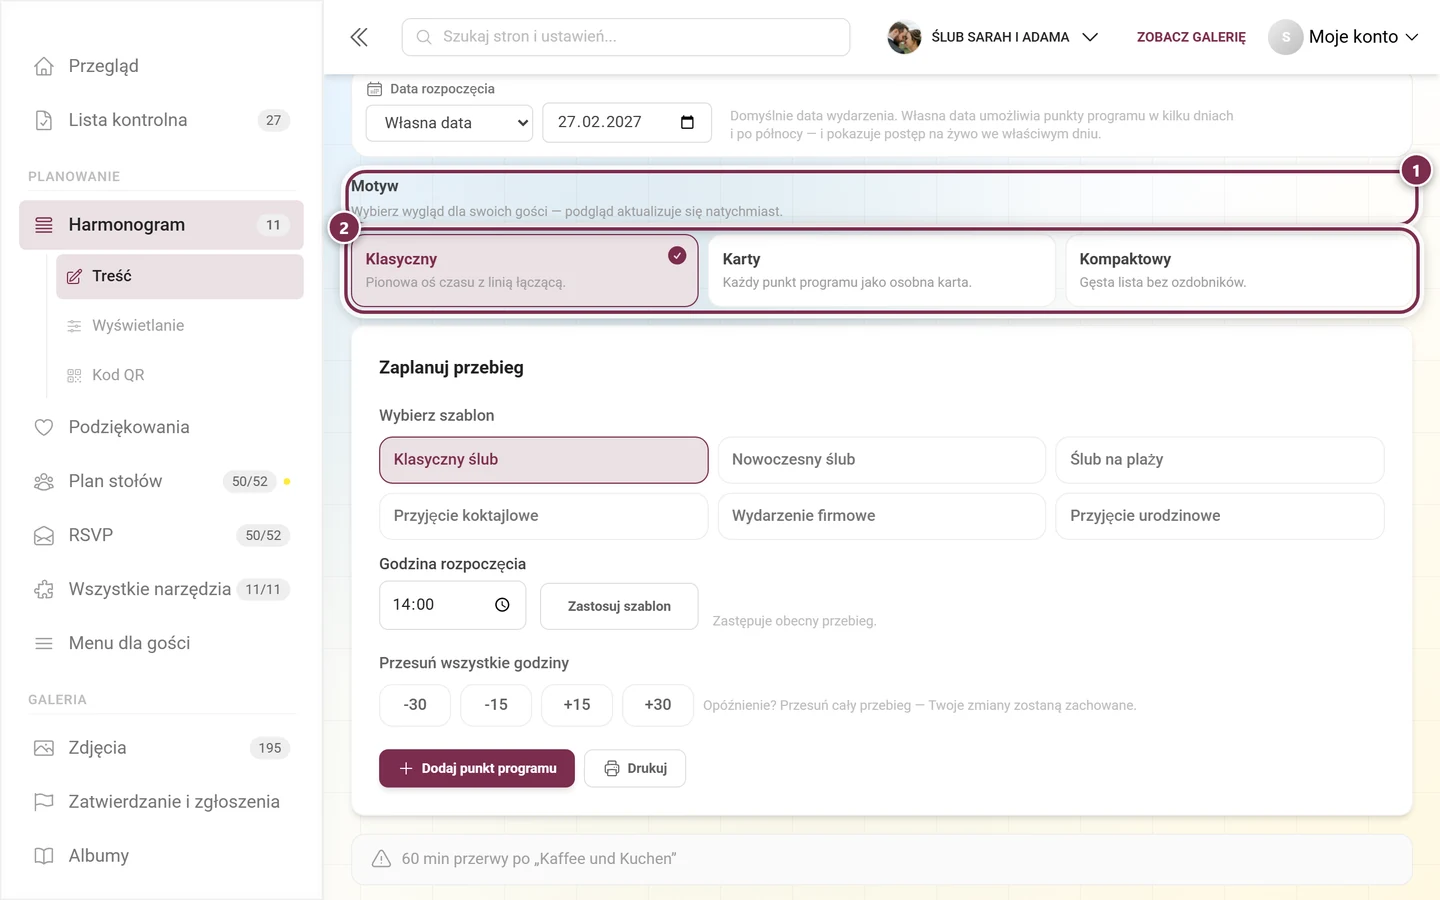The height and width of the screenshot is (900, 1440).
Task: Click Zobacz galerię link
Action: coord(1191,37)
